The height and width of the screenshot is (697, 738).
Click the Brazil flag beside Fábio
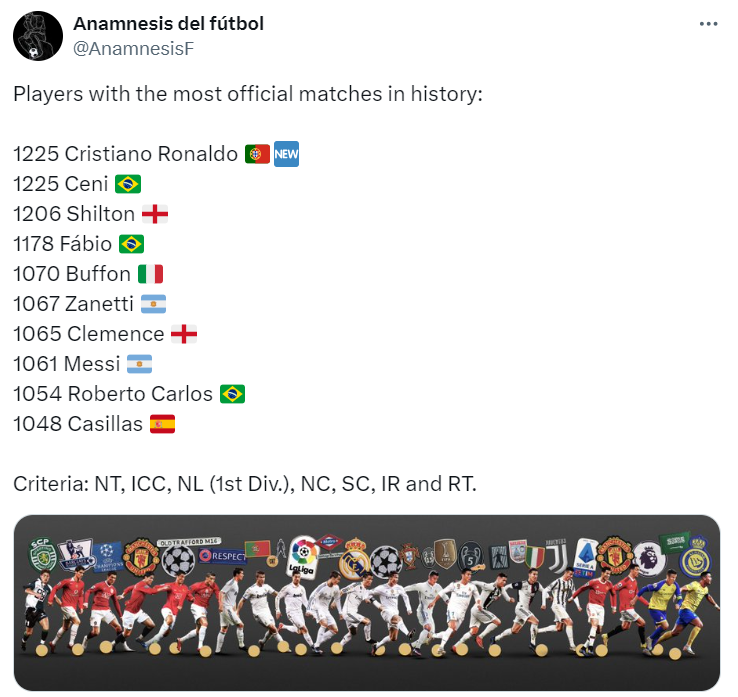point(131,244)
